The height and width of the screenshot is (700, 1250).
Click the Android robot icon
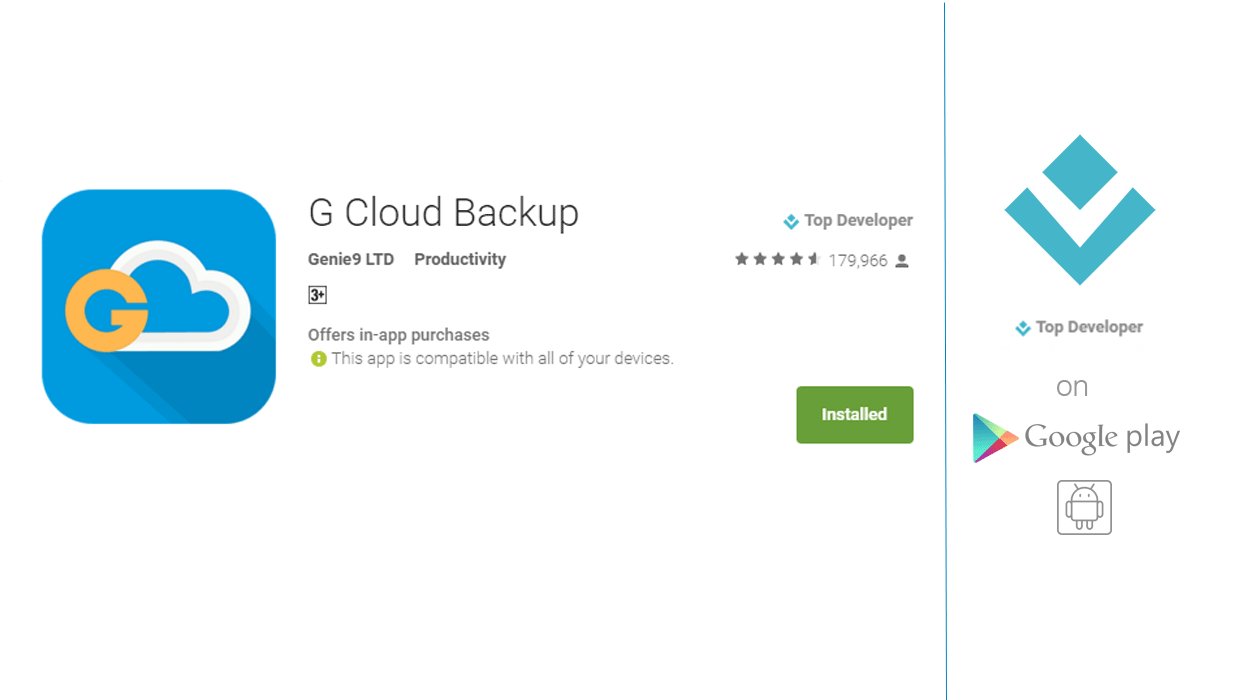1084,507
